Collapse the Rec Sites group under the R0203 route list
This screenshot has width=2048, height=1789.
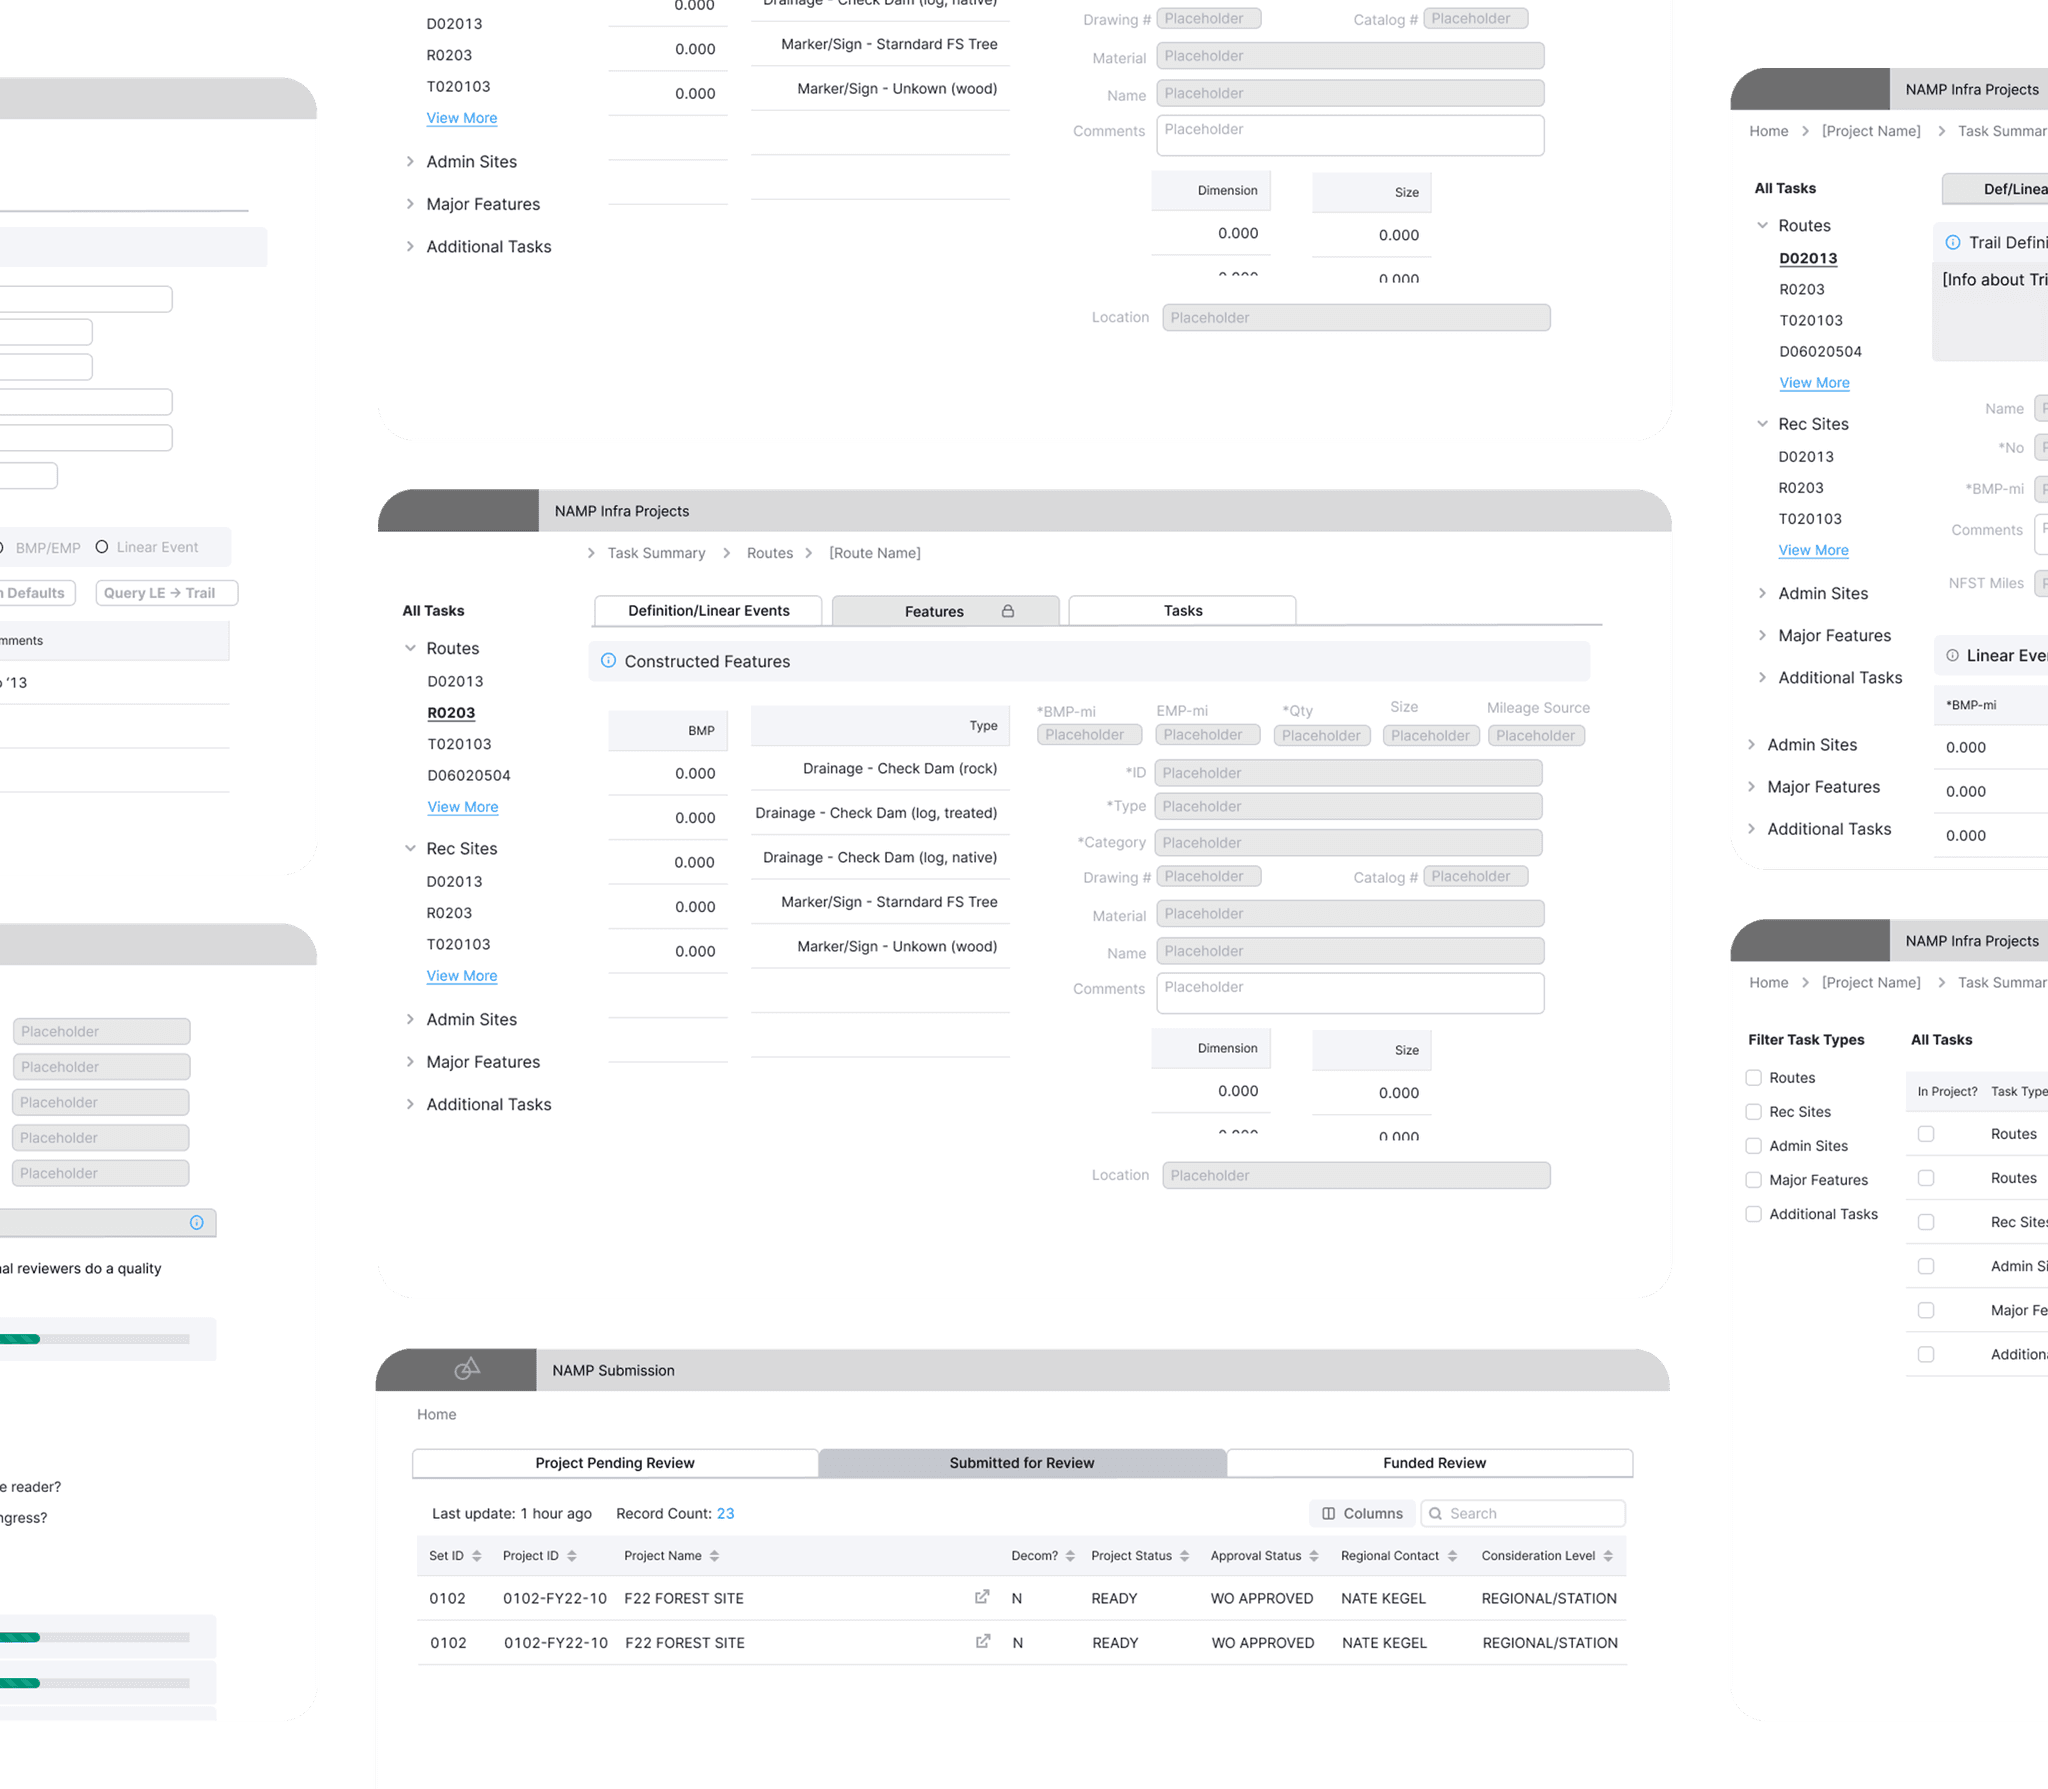(410, 848)
